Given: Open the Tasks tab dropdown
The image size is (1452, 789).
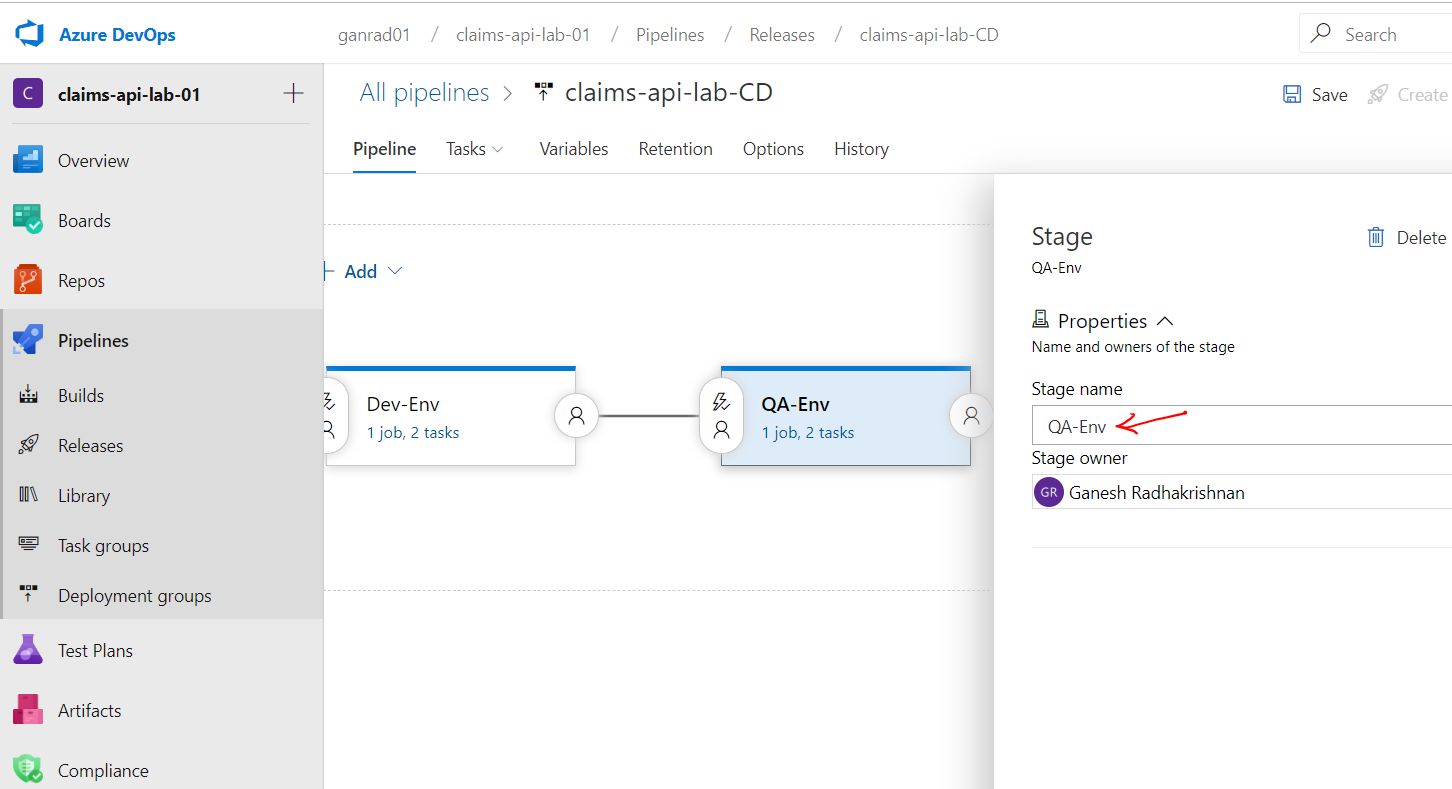Looking at the screenshot, I should (475, 148).
